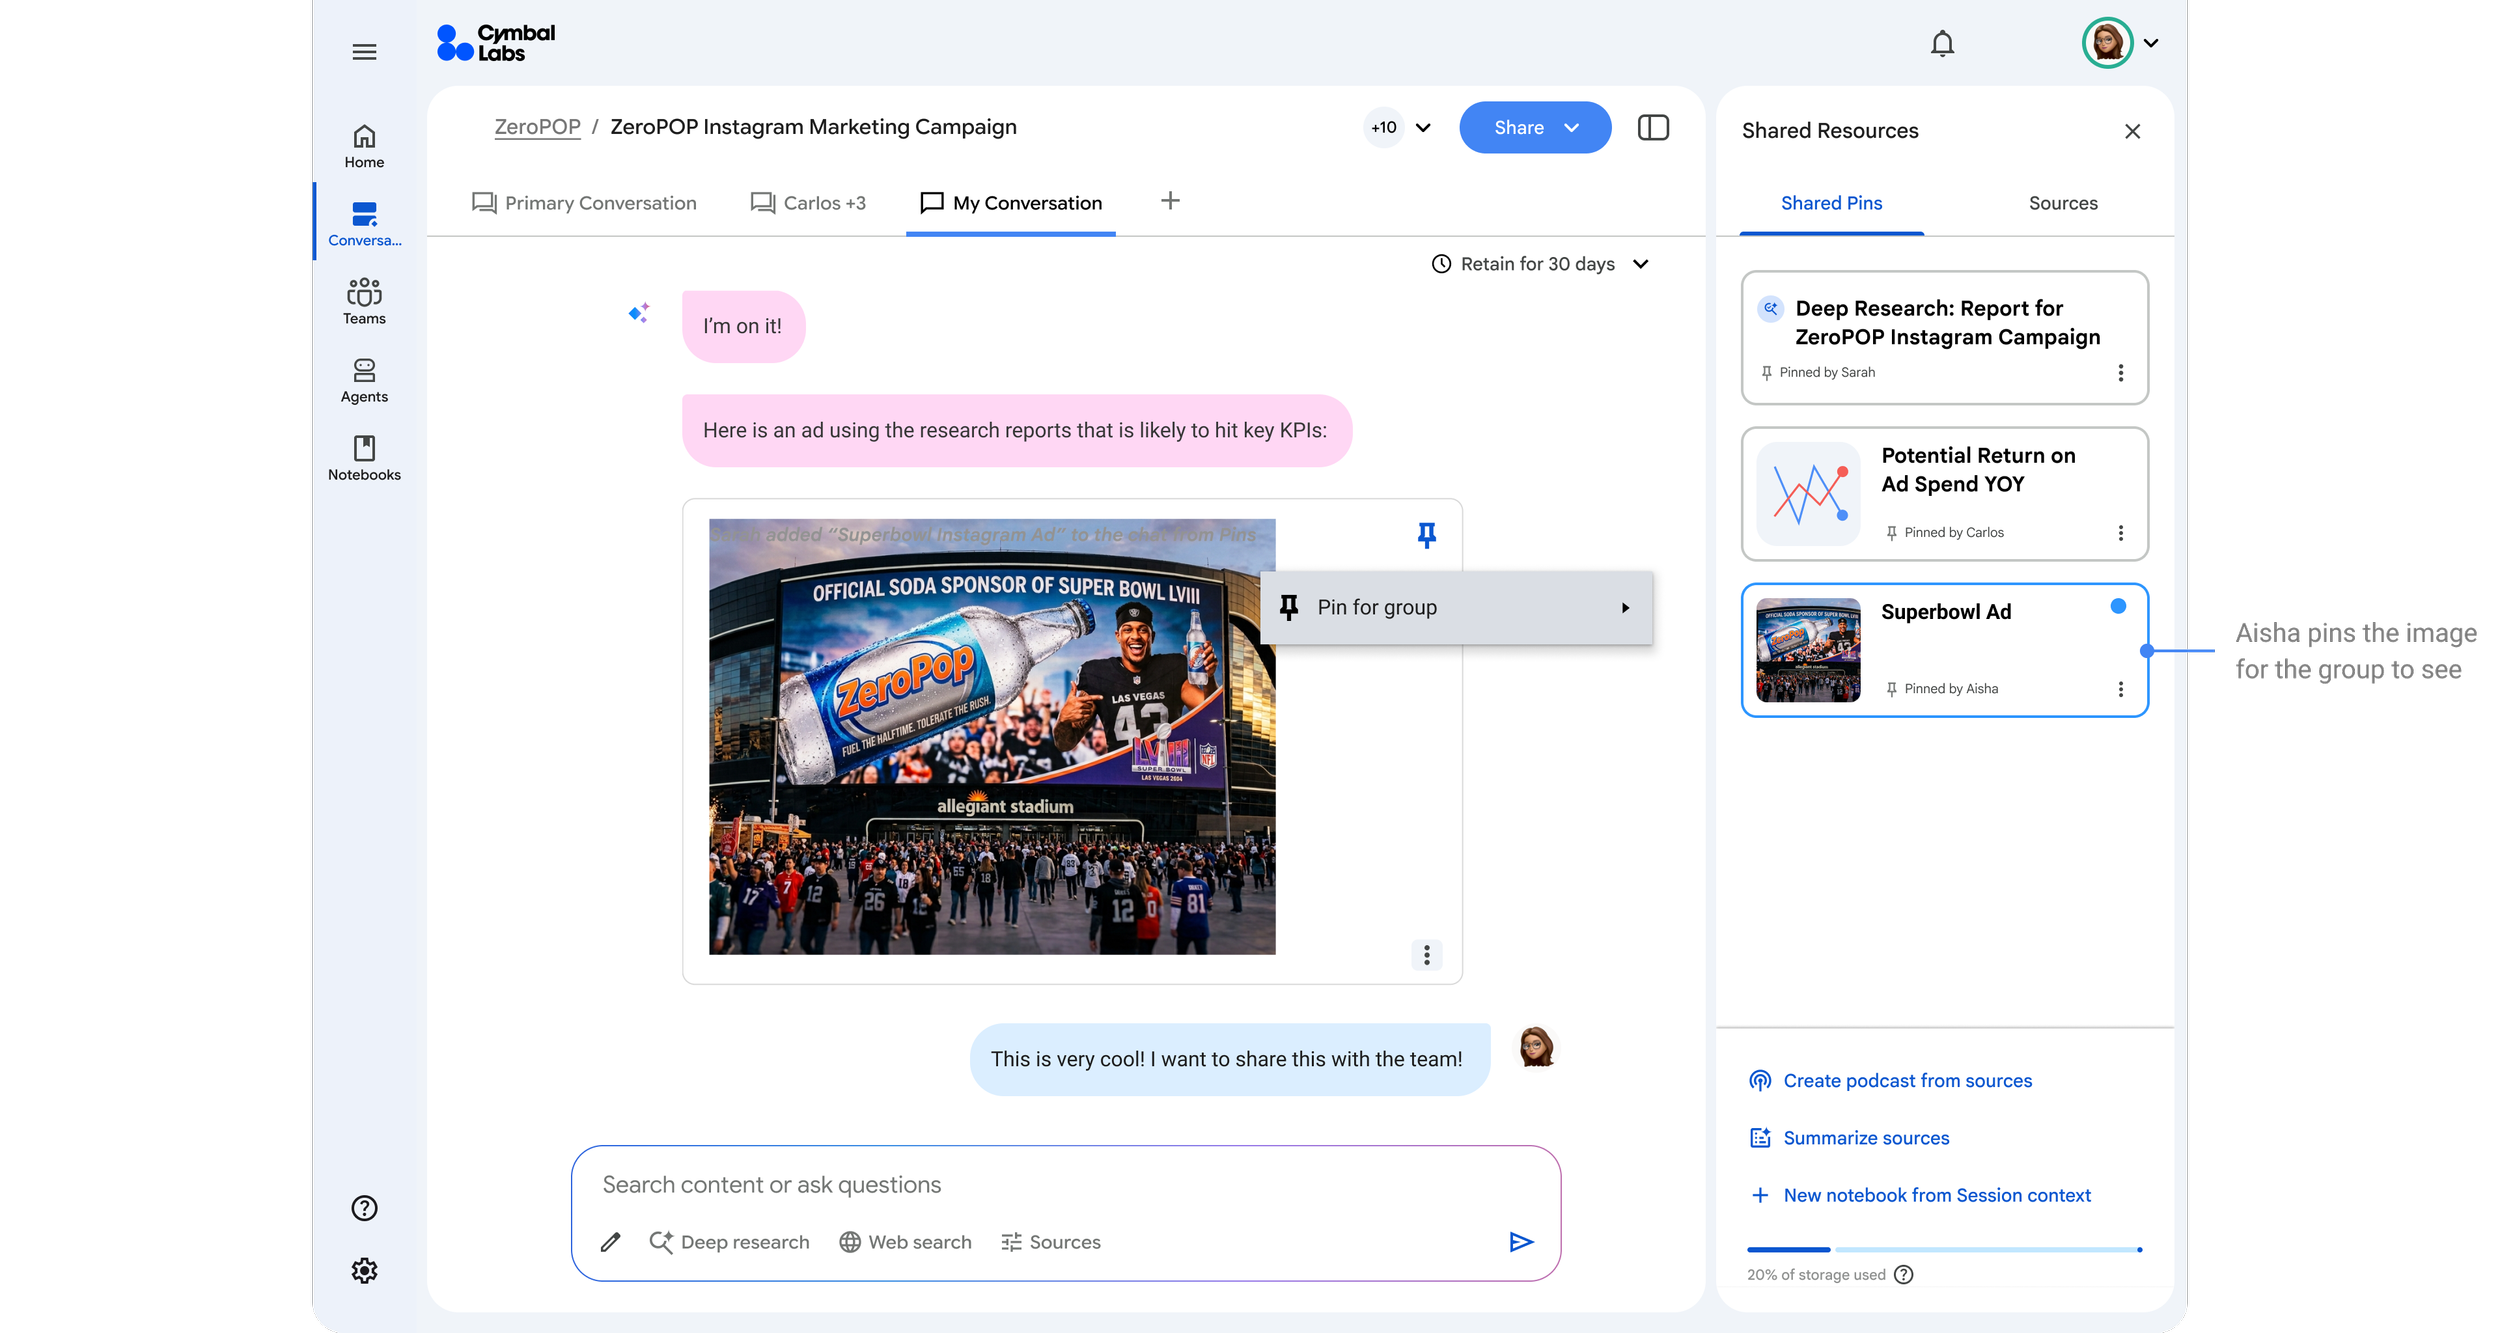Open the ad image card's more options
The height and width of the screenshot is (1333, 2500).
click(x=1427, y=955)
